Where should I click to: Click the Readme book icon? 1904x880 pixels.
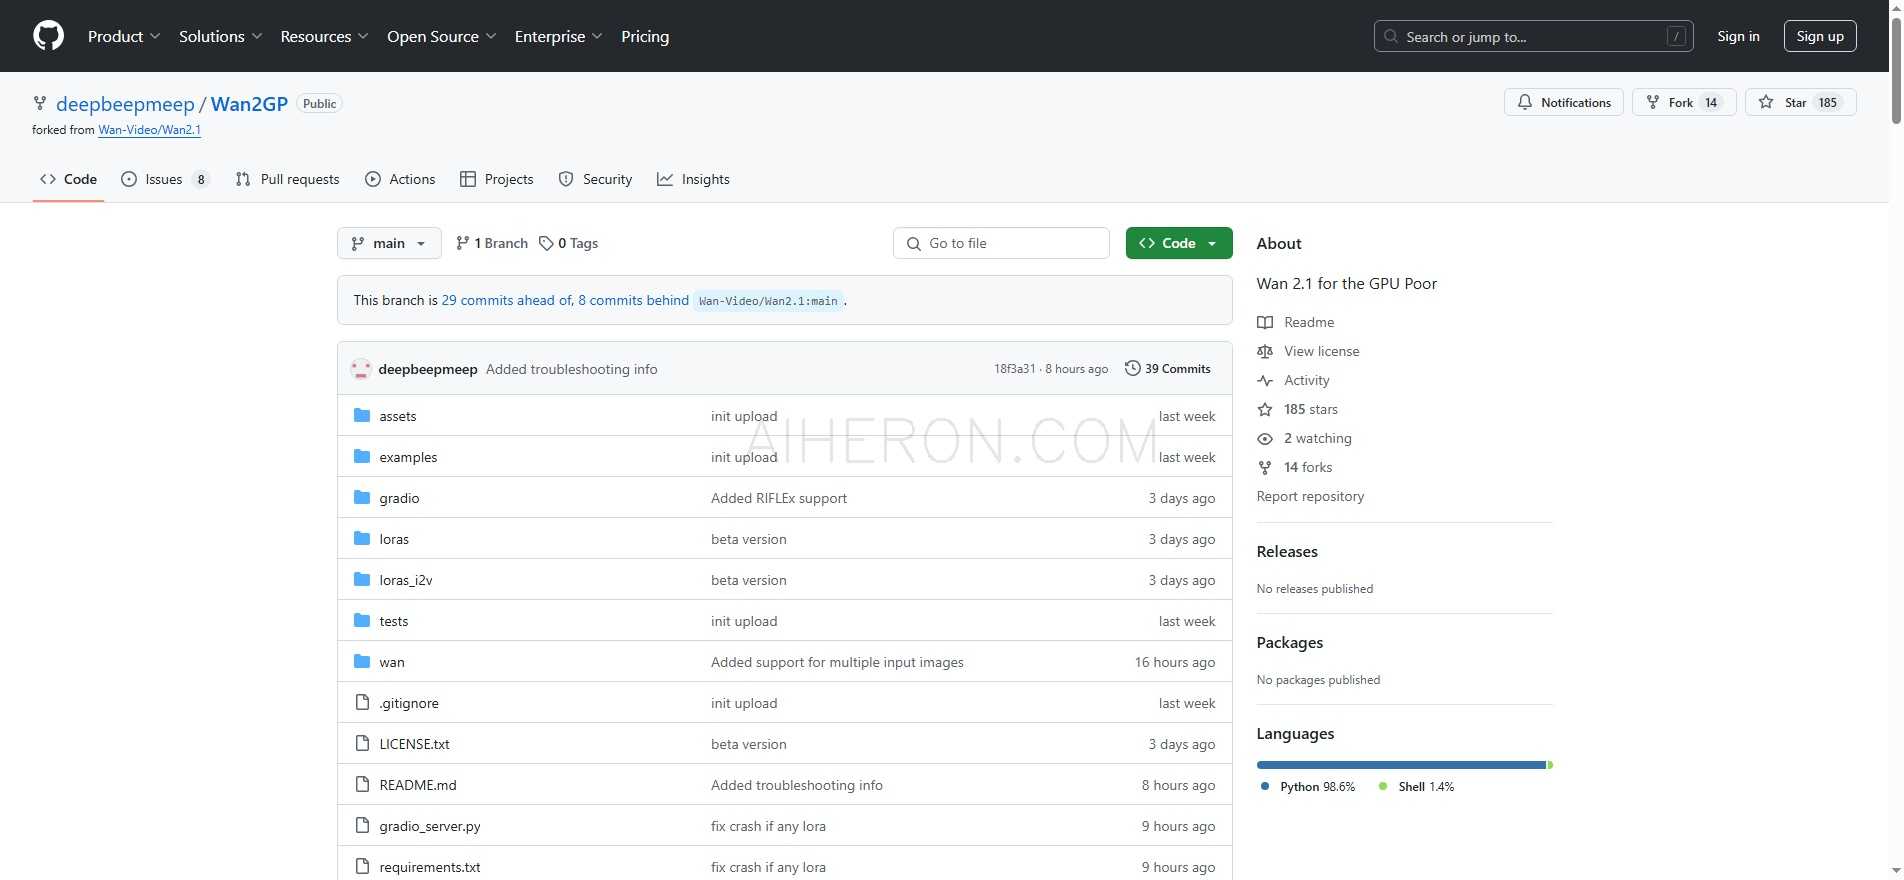tap(1265, 322)
